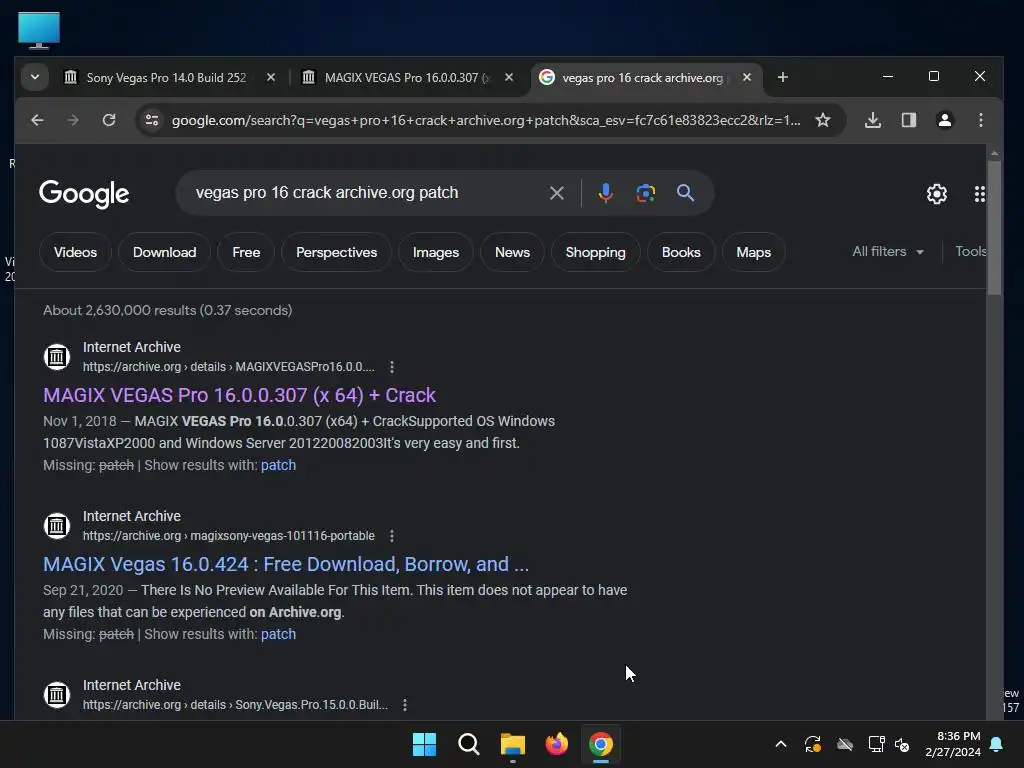Click Internet Archive name of first result

click(x=131, y=347)
